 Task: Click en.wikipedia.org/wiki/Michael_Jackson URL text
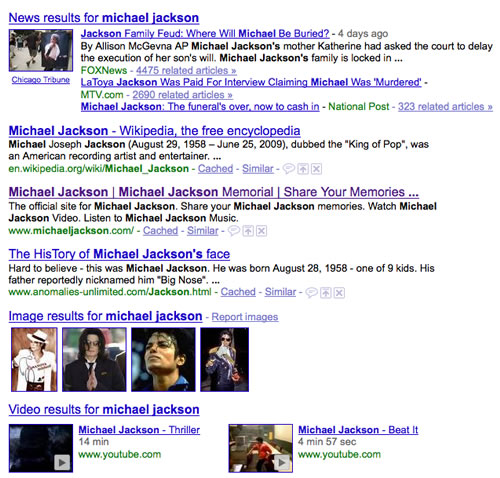(x=99, y=169)
